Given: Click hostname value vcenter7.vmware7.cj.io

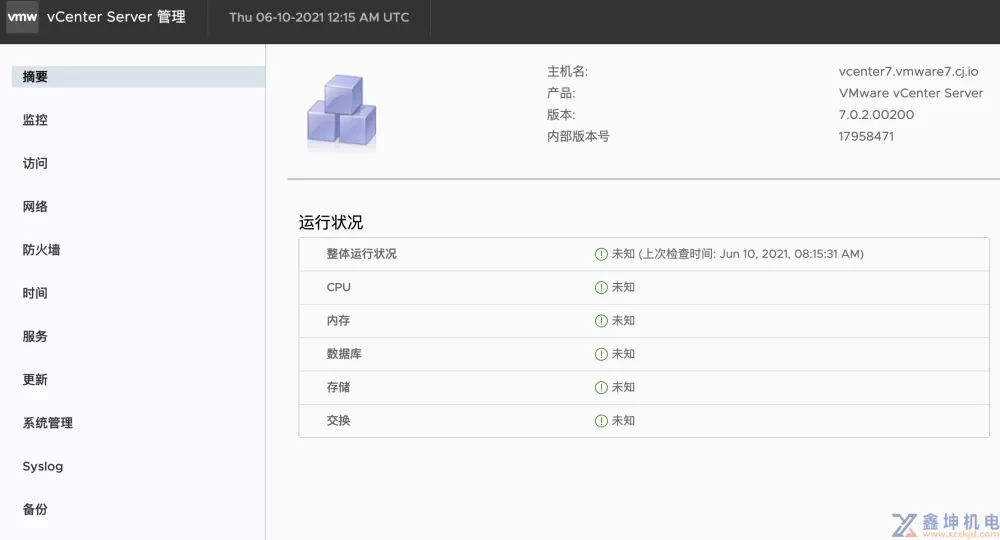Looking at the screenshot, I should click(x=908, y=71).
